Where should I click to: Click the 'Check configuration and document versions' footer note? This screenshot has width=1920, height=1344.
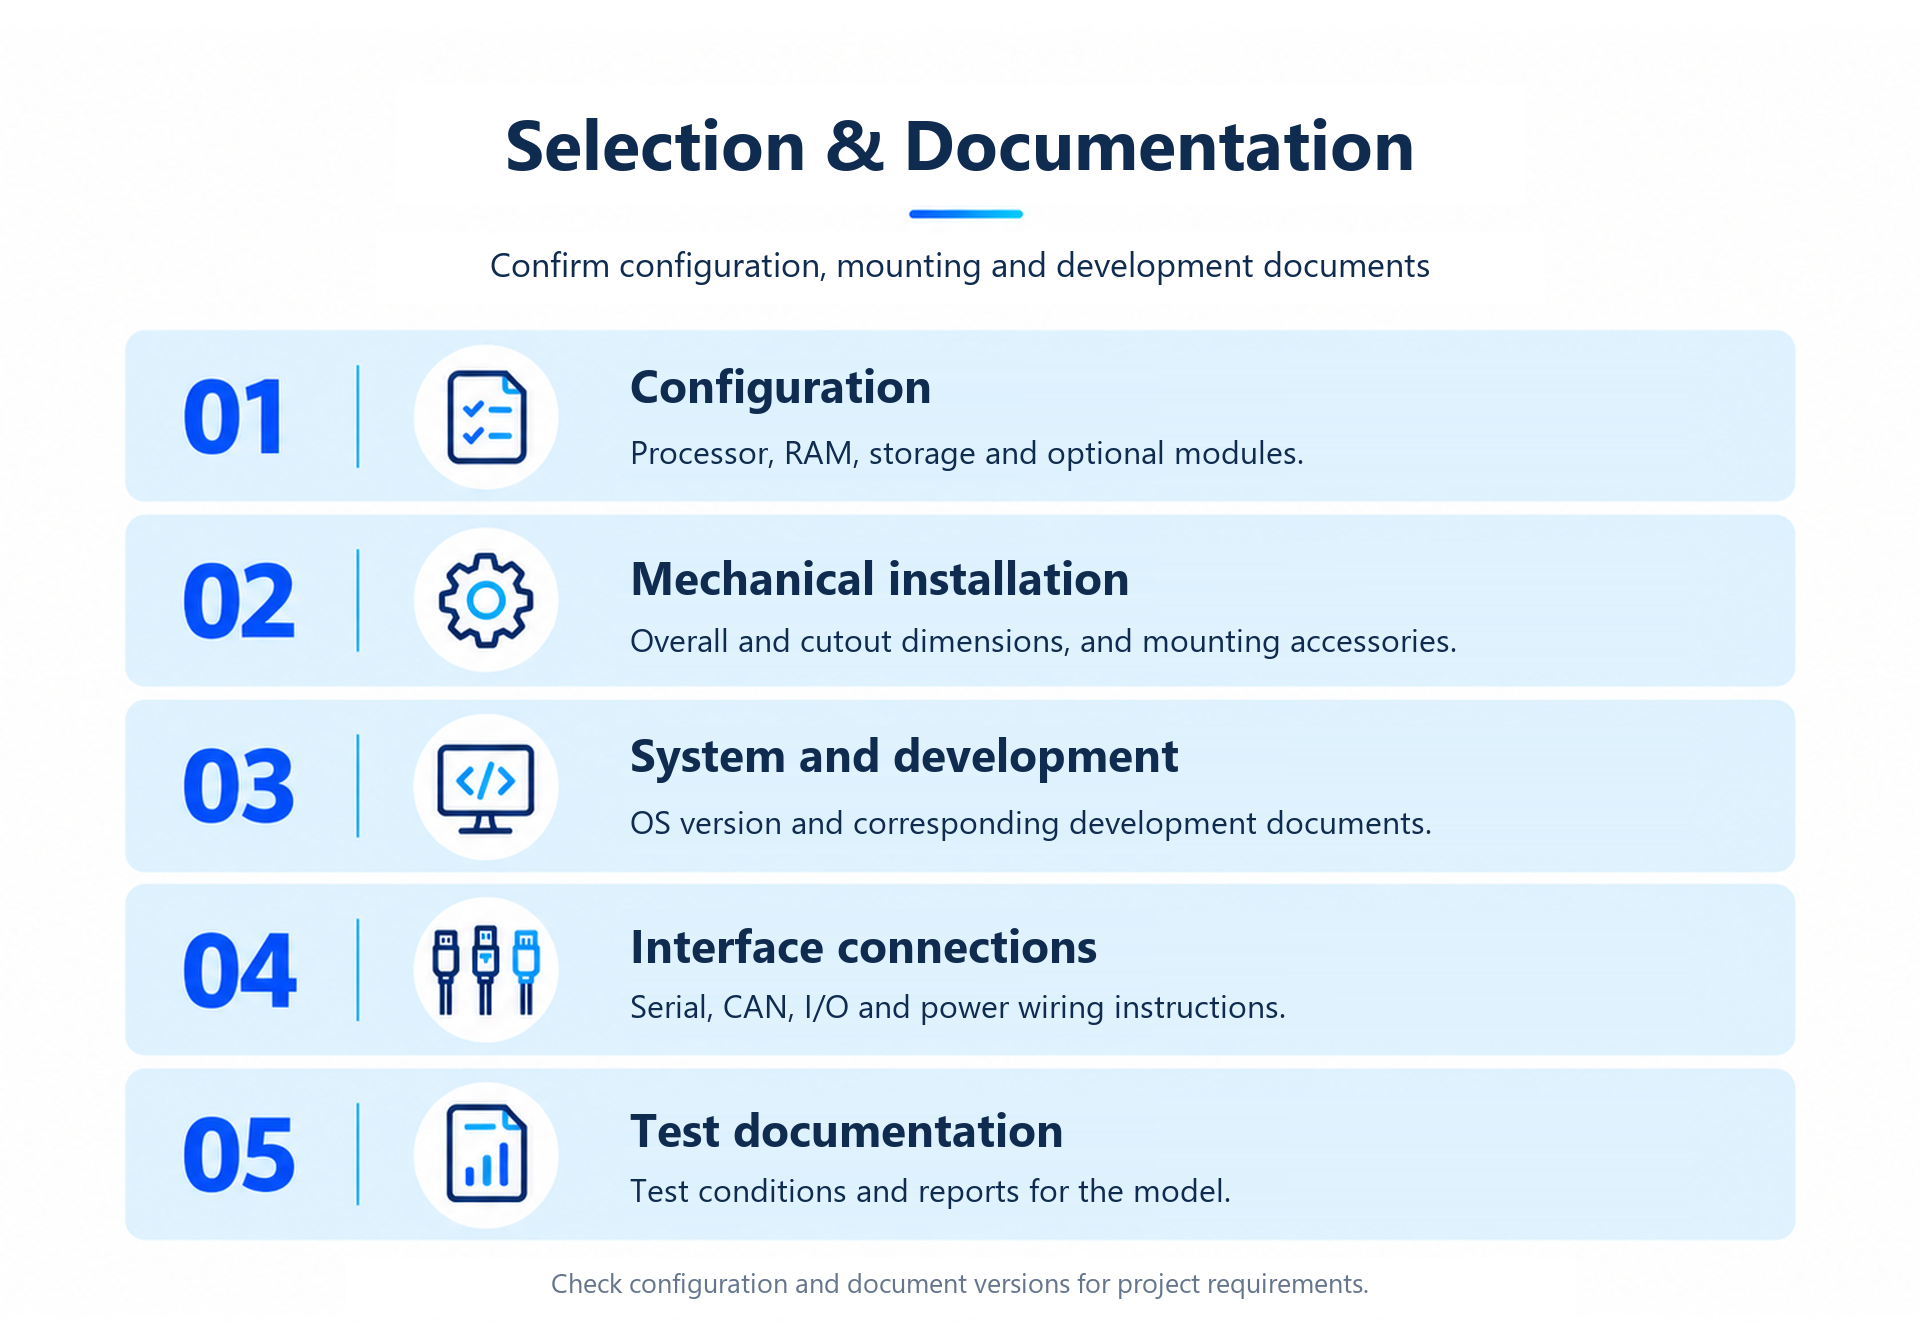coord(960,1284)
